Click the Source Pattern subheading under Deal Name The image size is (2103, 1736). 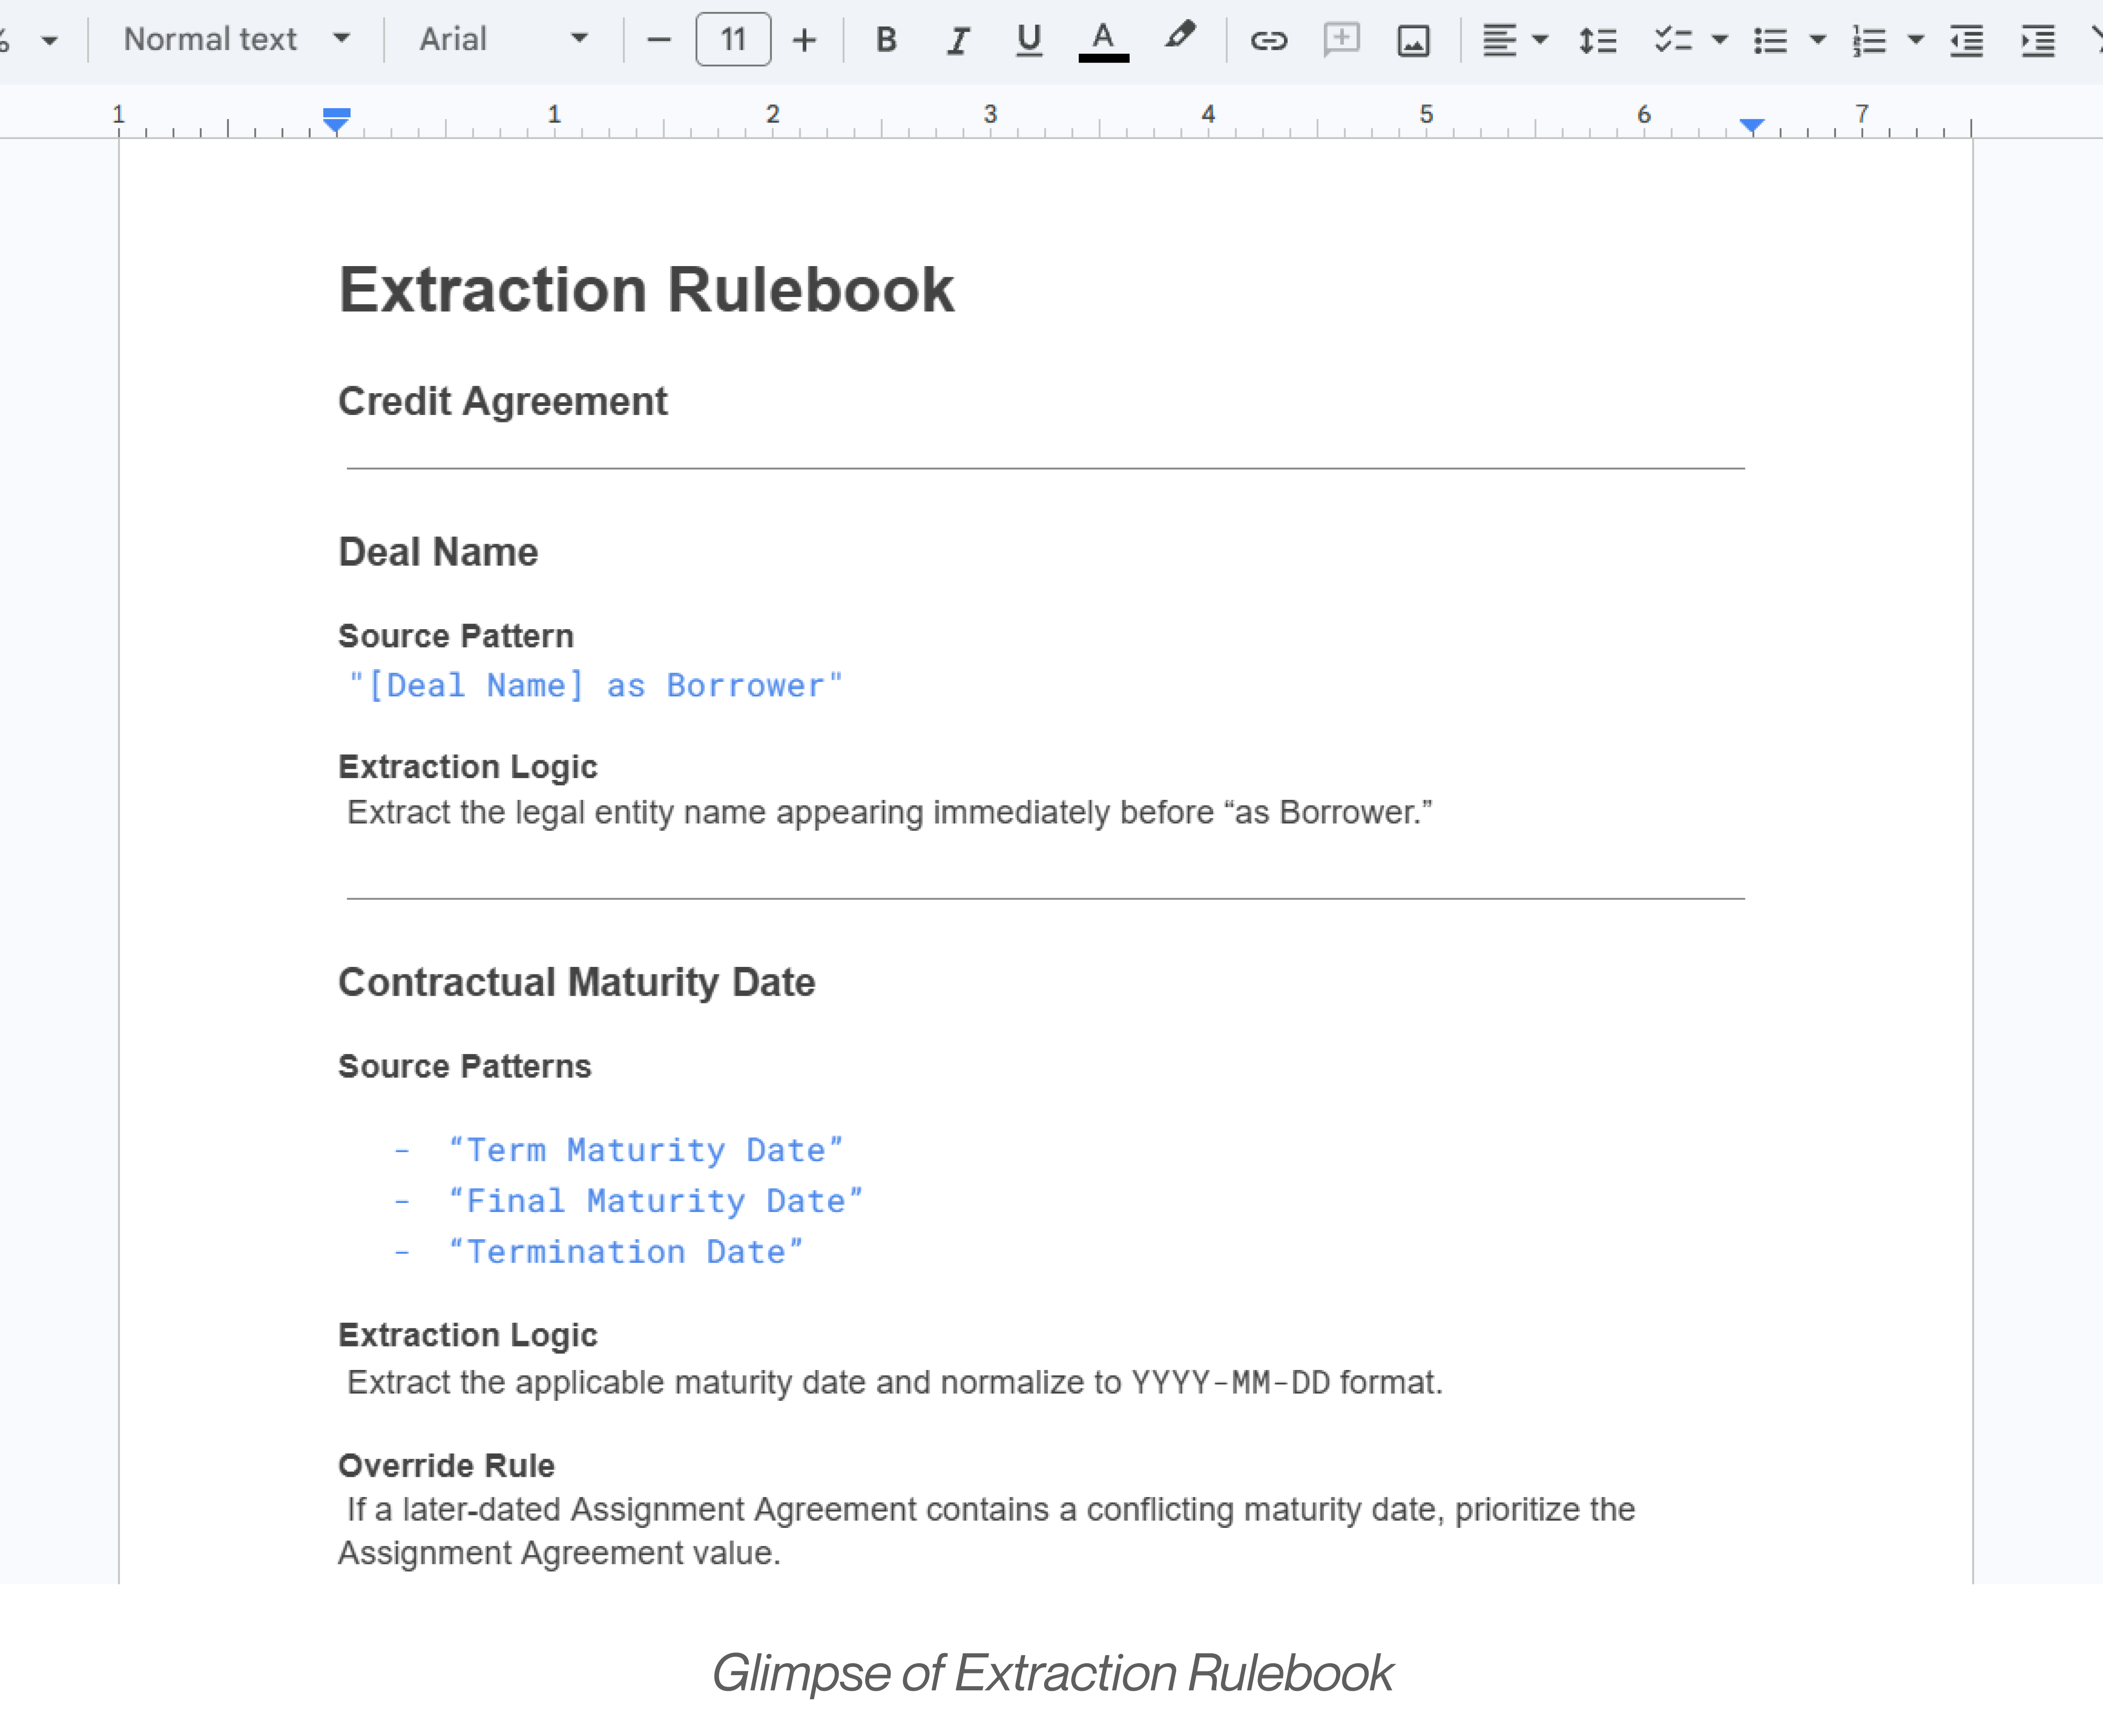(456, 636)
